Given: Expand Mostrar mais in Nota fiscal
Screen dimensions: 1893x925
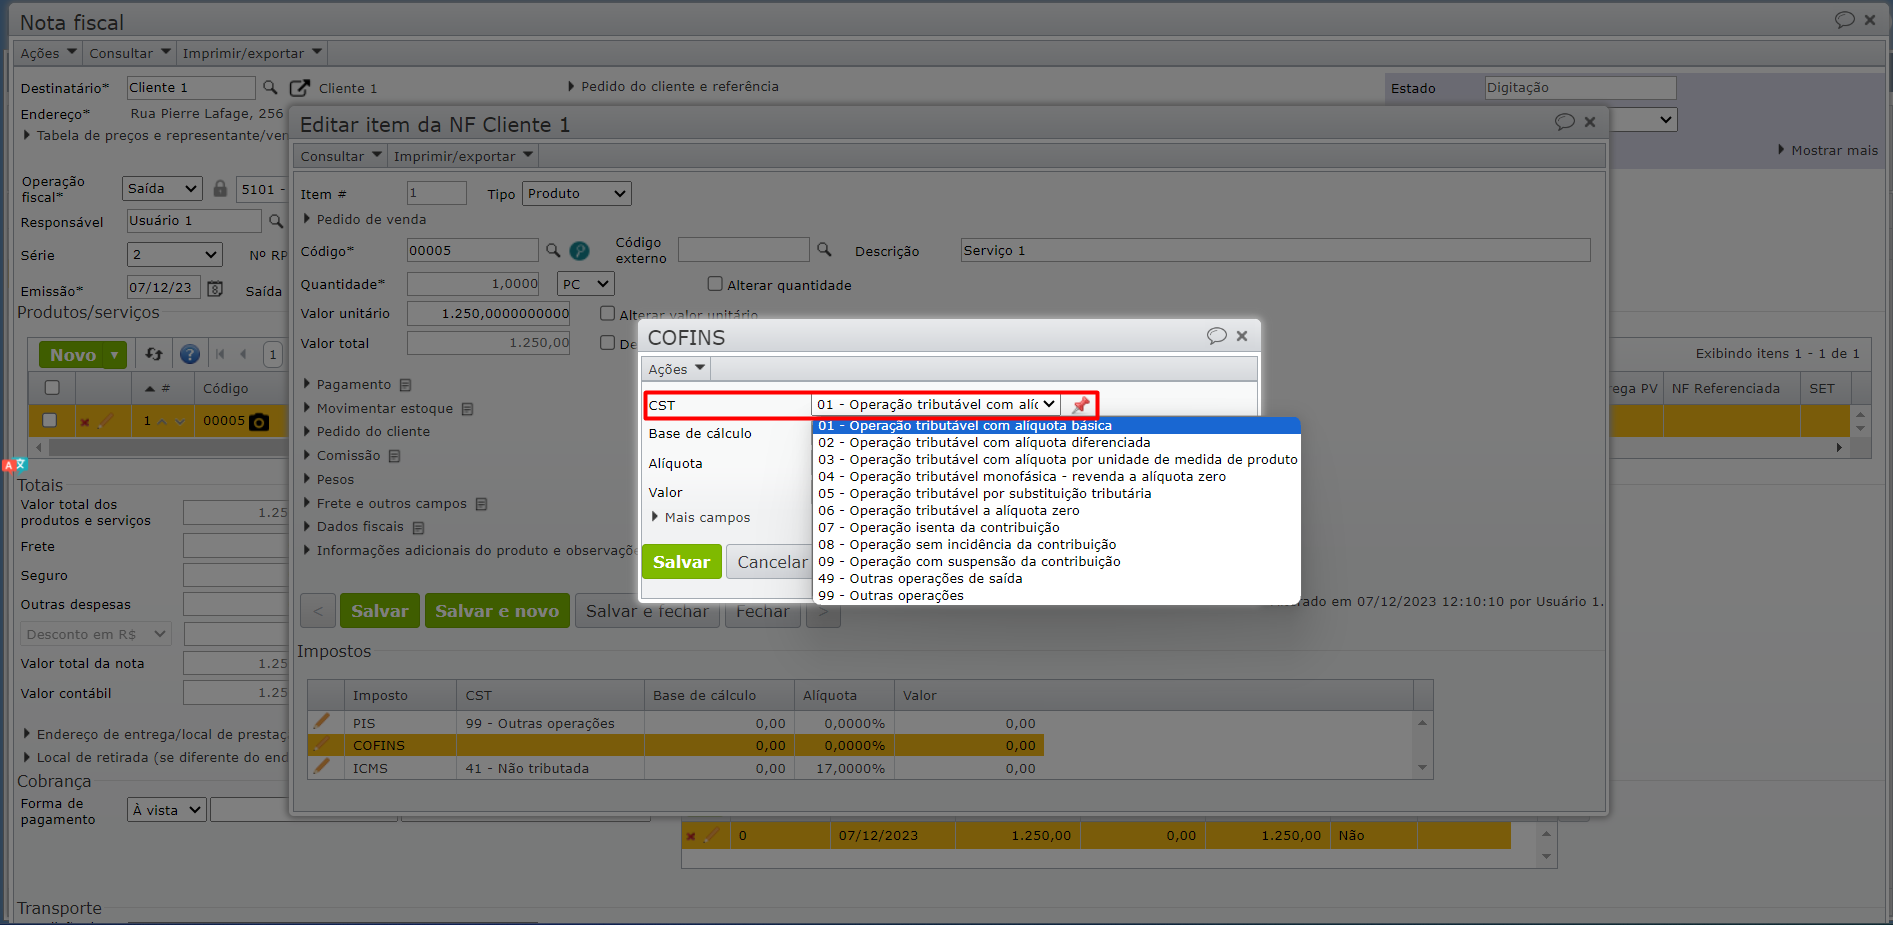Looking at the screenshot, I should coord(1828,151).
